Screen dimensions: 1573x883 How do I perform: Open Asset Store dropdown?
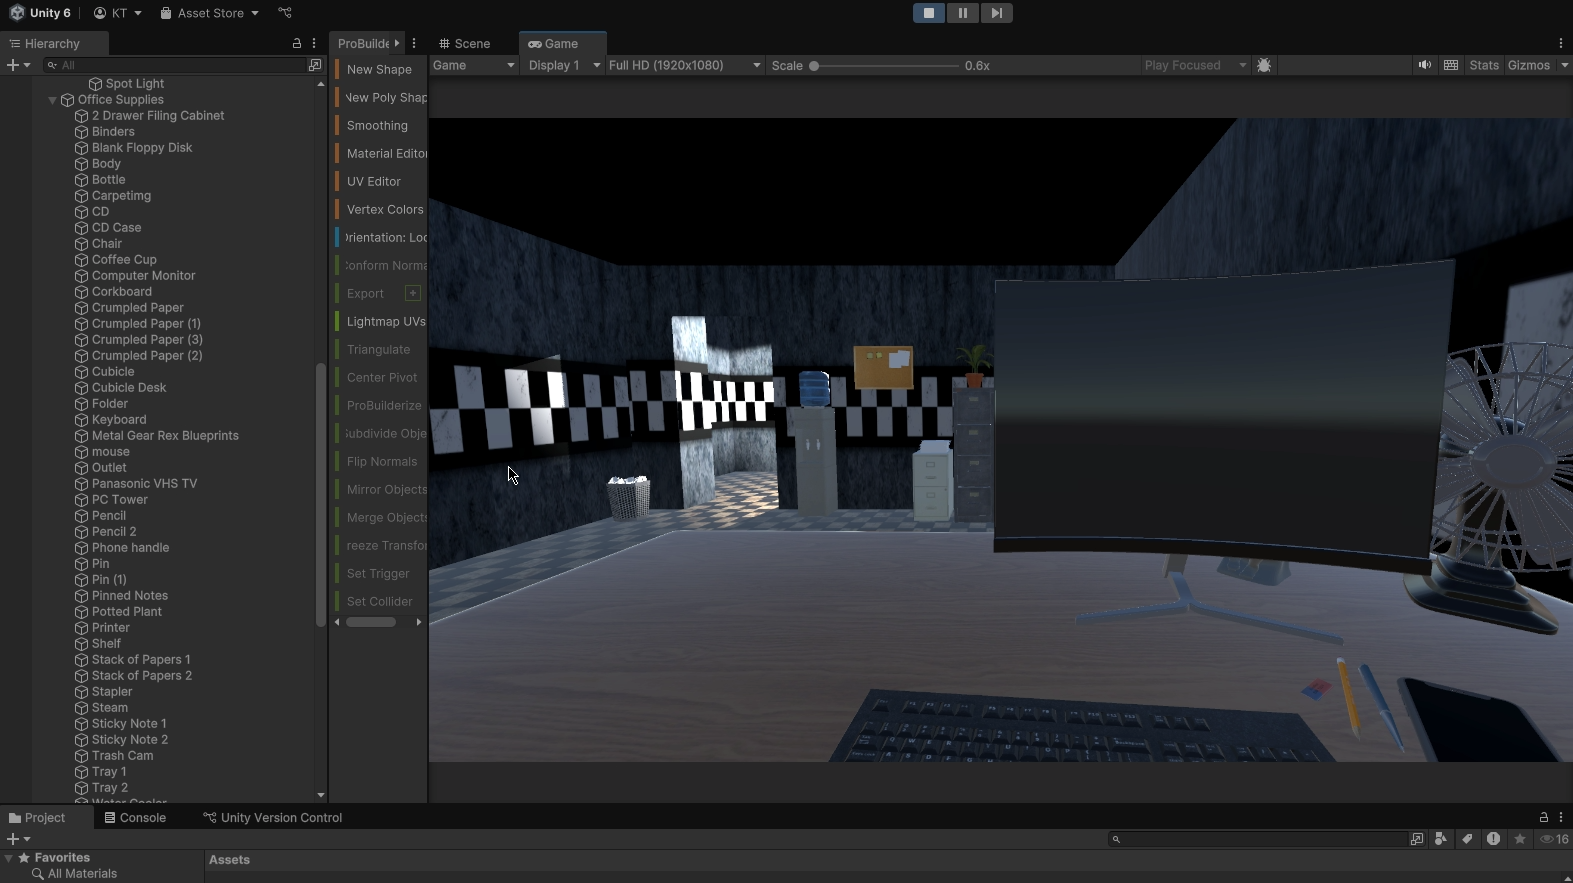pyautogui.click(x=209, y=13)
